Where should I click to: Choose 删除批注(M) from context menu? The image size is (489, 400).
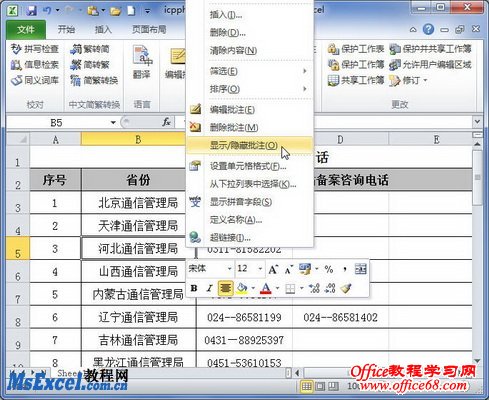[249, 127]
